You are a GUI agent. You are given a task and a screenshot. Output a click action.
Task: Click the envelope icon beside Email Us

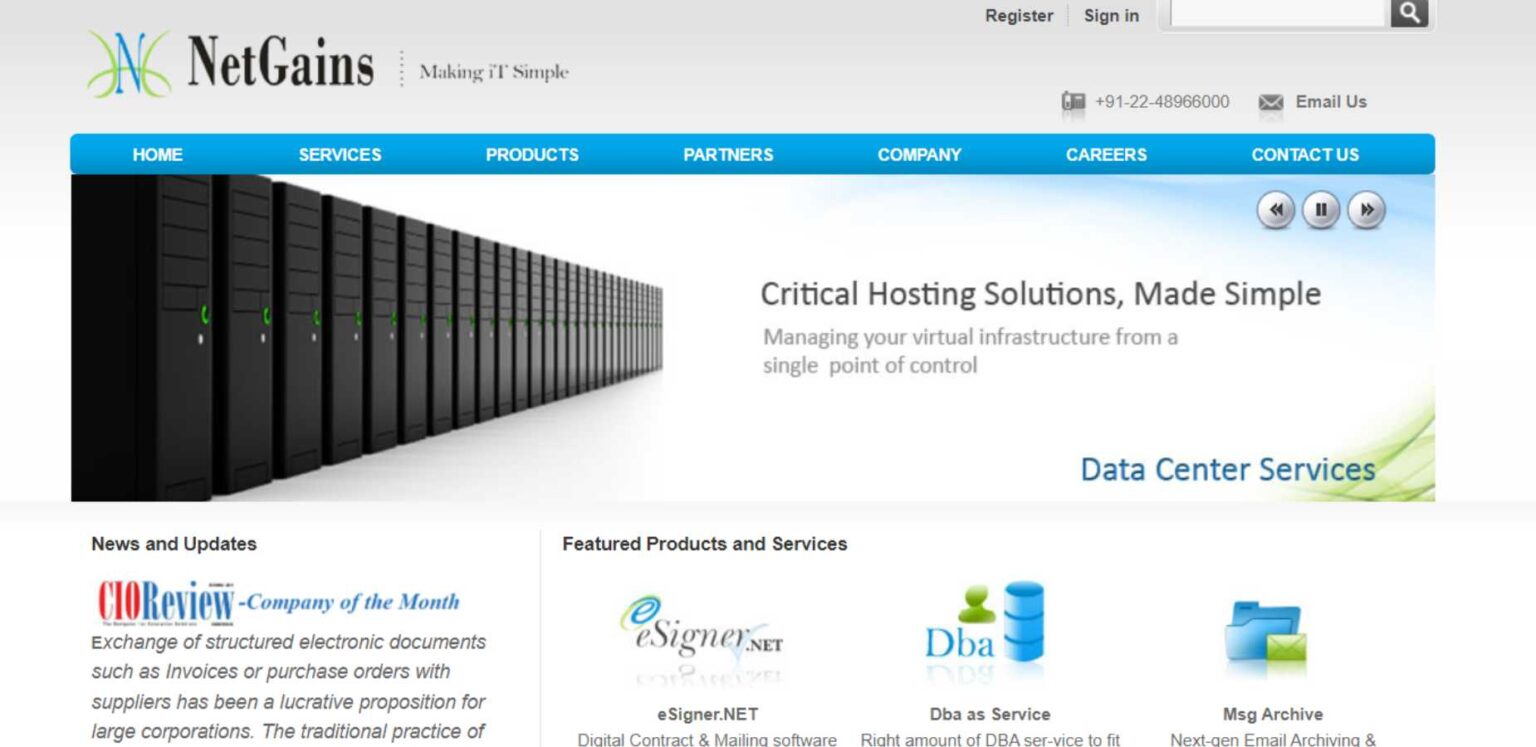tap(1270, 102)
